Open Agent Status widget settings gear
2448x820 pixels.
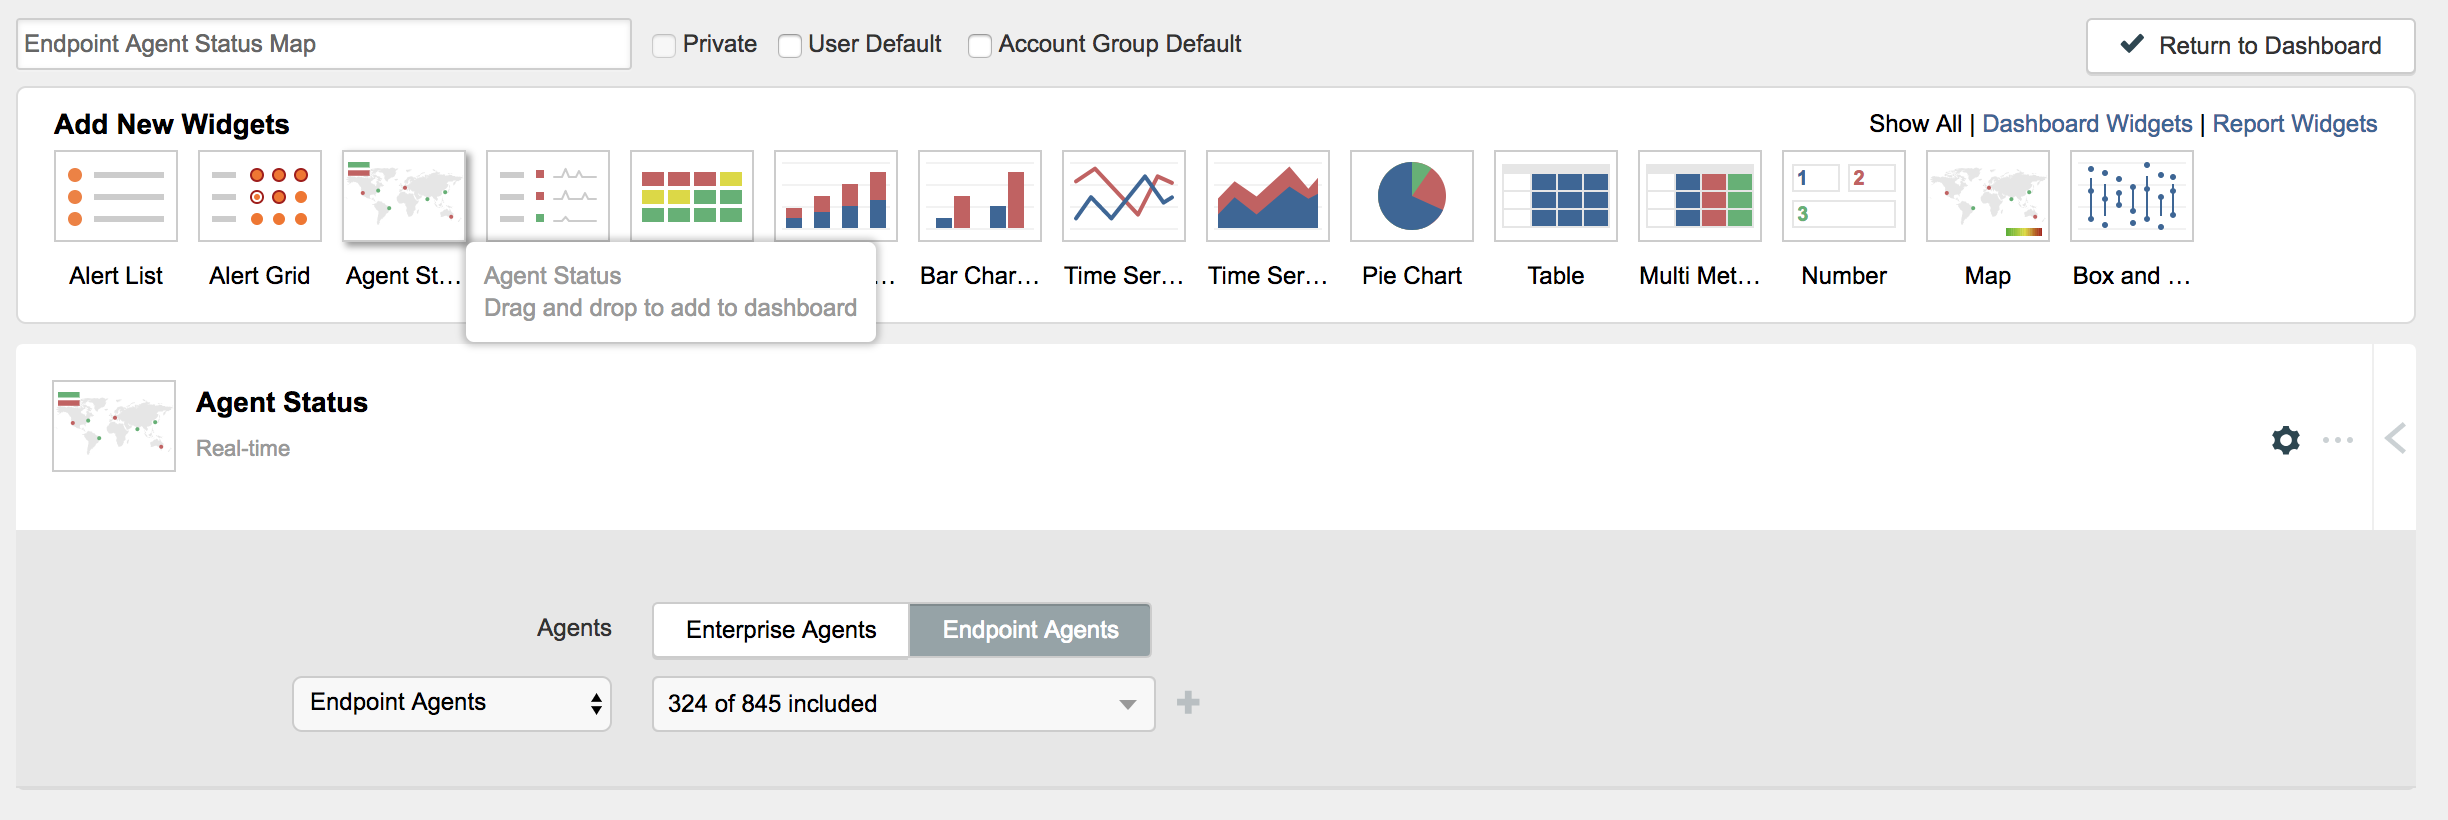coord(2286,440)
